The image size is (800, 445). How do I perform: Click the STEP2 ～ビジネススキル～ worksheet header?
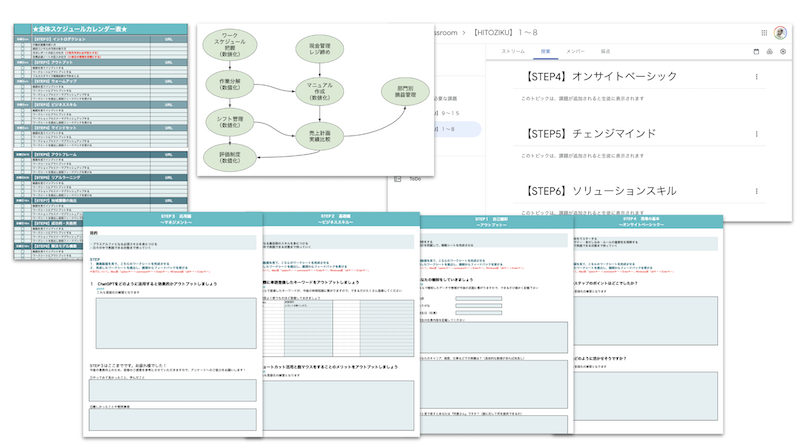click(x=341, y=219)
